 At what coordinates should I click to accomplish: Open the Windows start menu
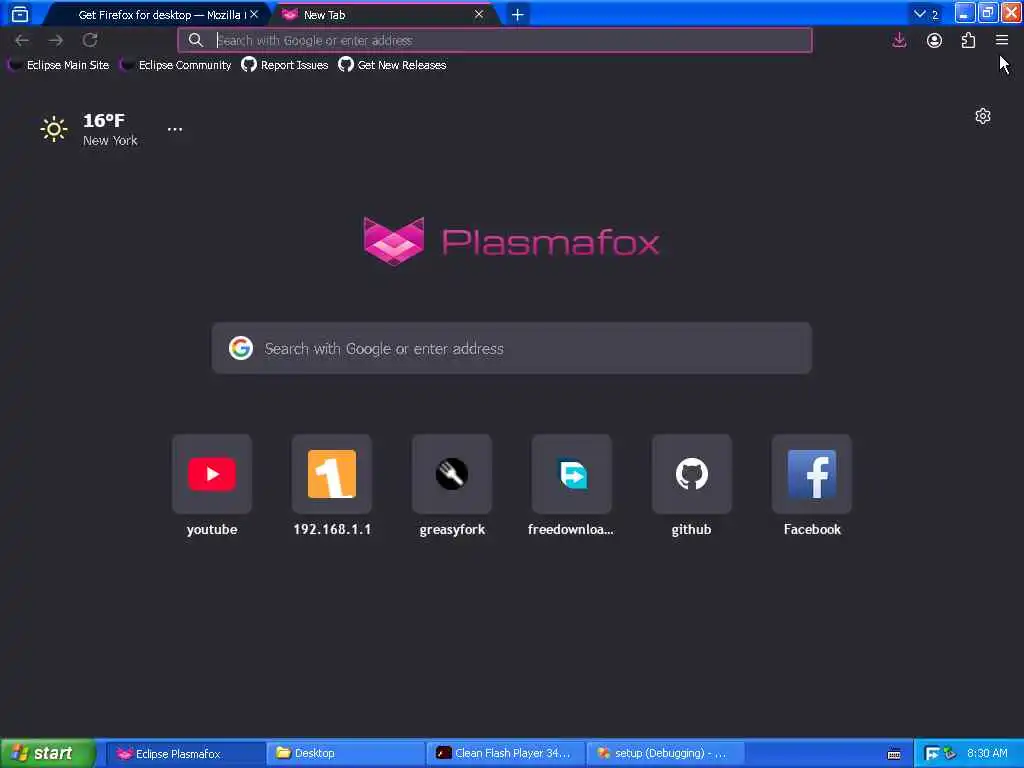point(48,753)
